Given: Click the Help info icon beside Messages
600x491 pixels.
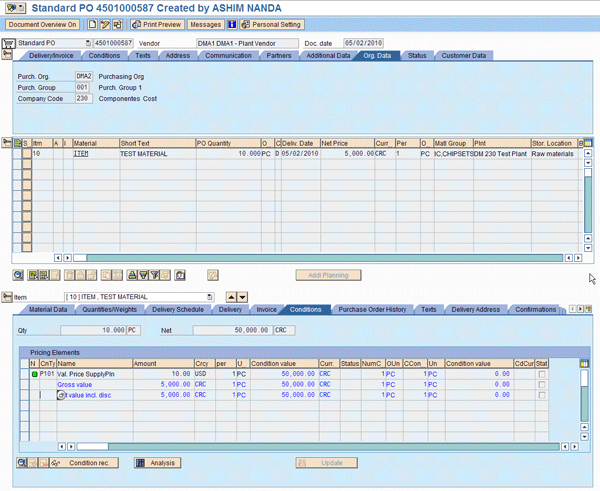Looking at the screenshot, I should pyautogui.click(x=232, y=23).
